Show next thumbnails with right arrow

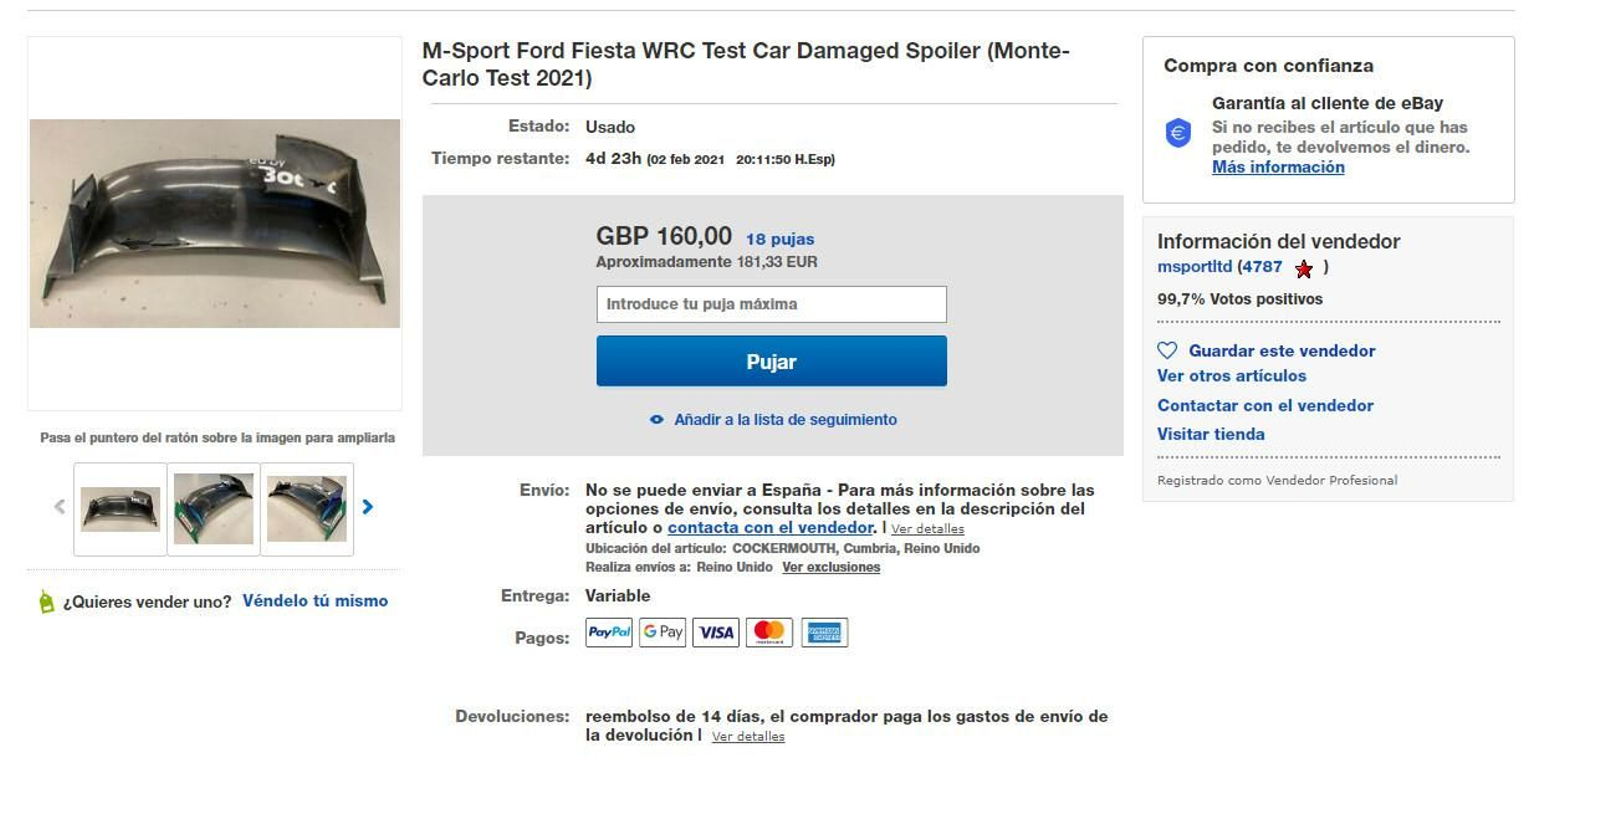click(x=368, y=507)
